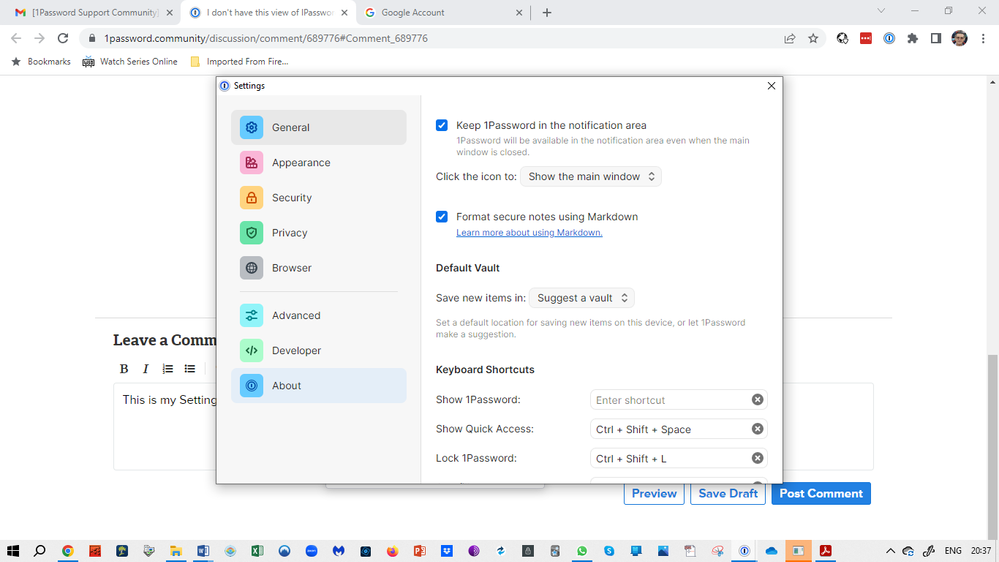Viewport: 999px width, 562px height.
Task: Select Privacy in the settings sidebar
Action: click(289, 233)
